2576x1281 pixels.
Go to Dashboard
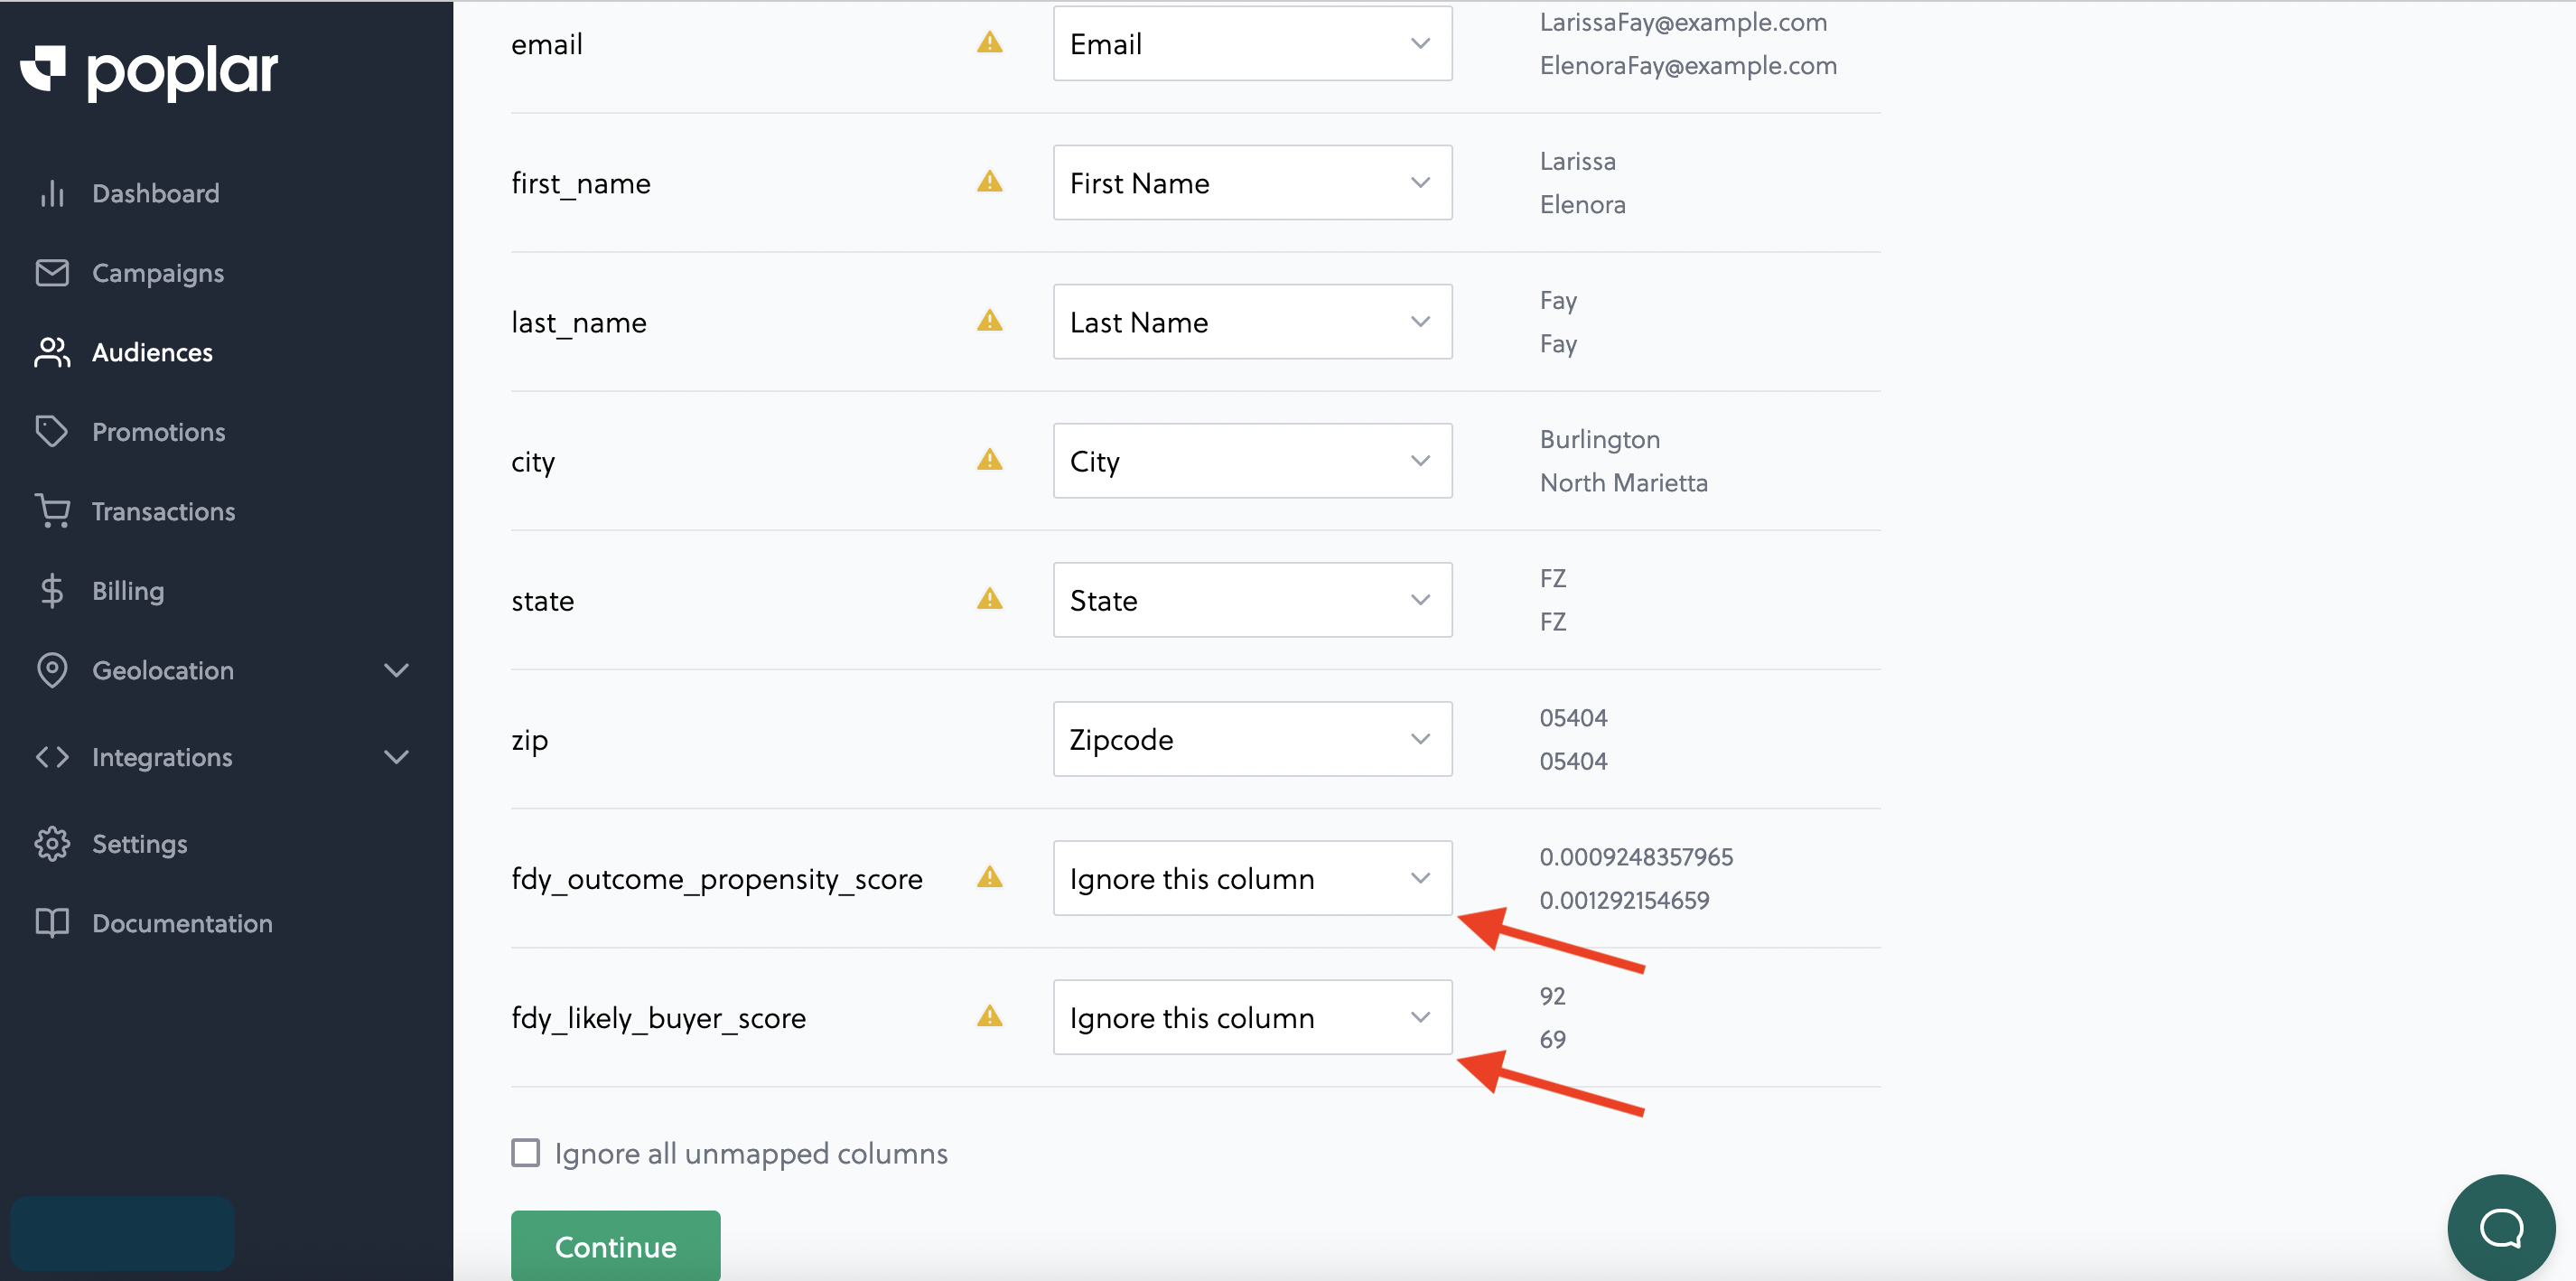point(155,193)
